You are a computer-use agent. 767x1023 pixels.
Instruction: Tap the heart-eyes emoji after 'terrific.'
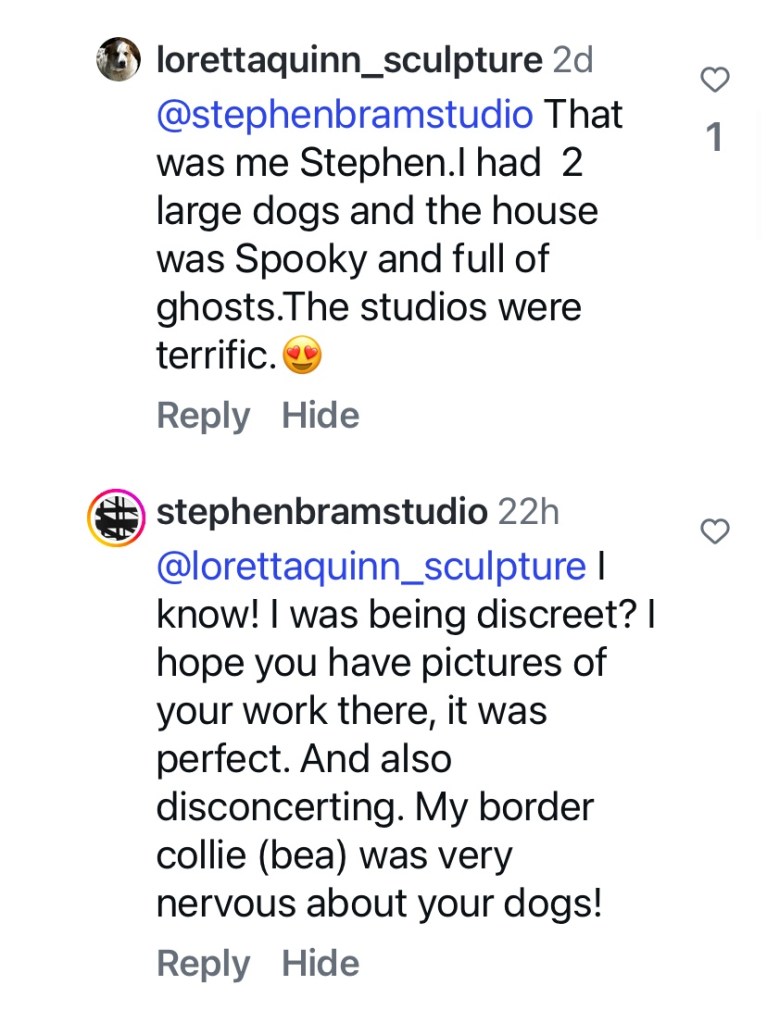(302, 357)
